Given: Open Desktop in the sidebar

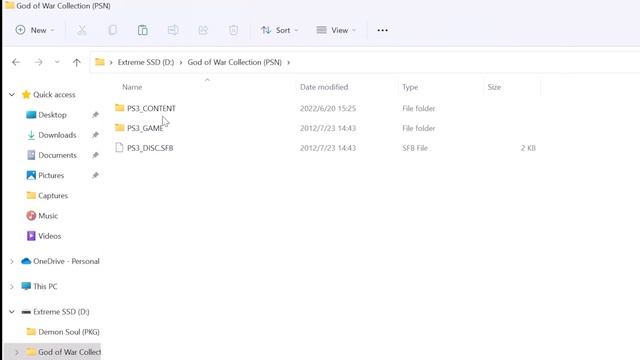Looking at the screenshot, I should pos(52,115).
